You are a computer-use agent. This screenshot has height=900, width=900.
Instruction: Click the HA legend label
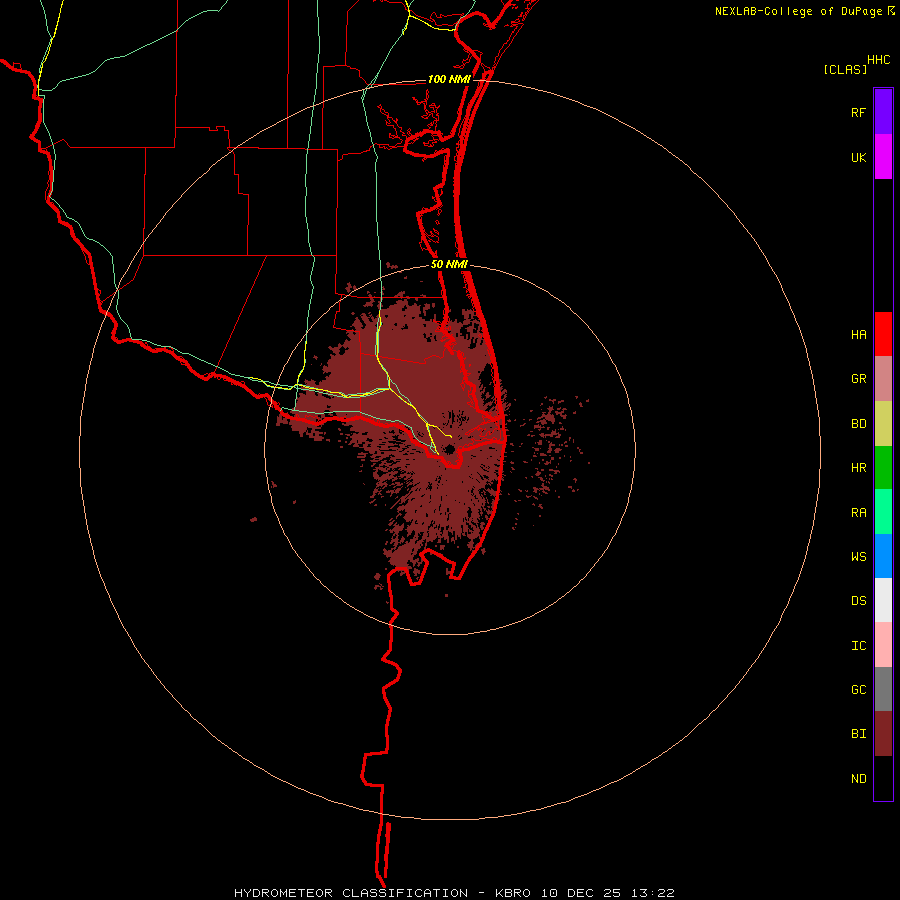click(x=858, y=335)
